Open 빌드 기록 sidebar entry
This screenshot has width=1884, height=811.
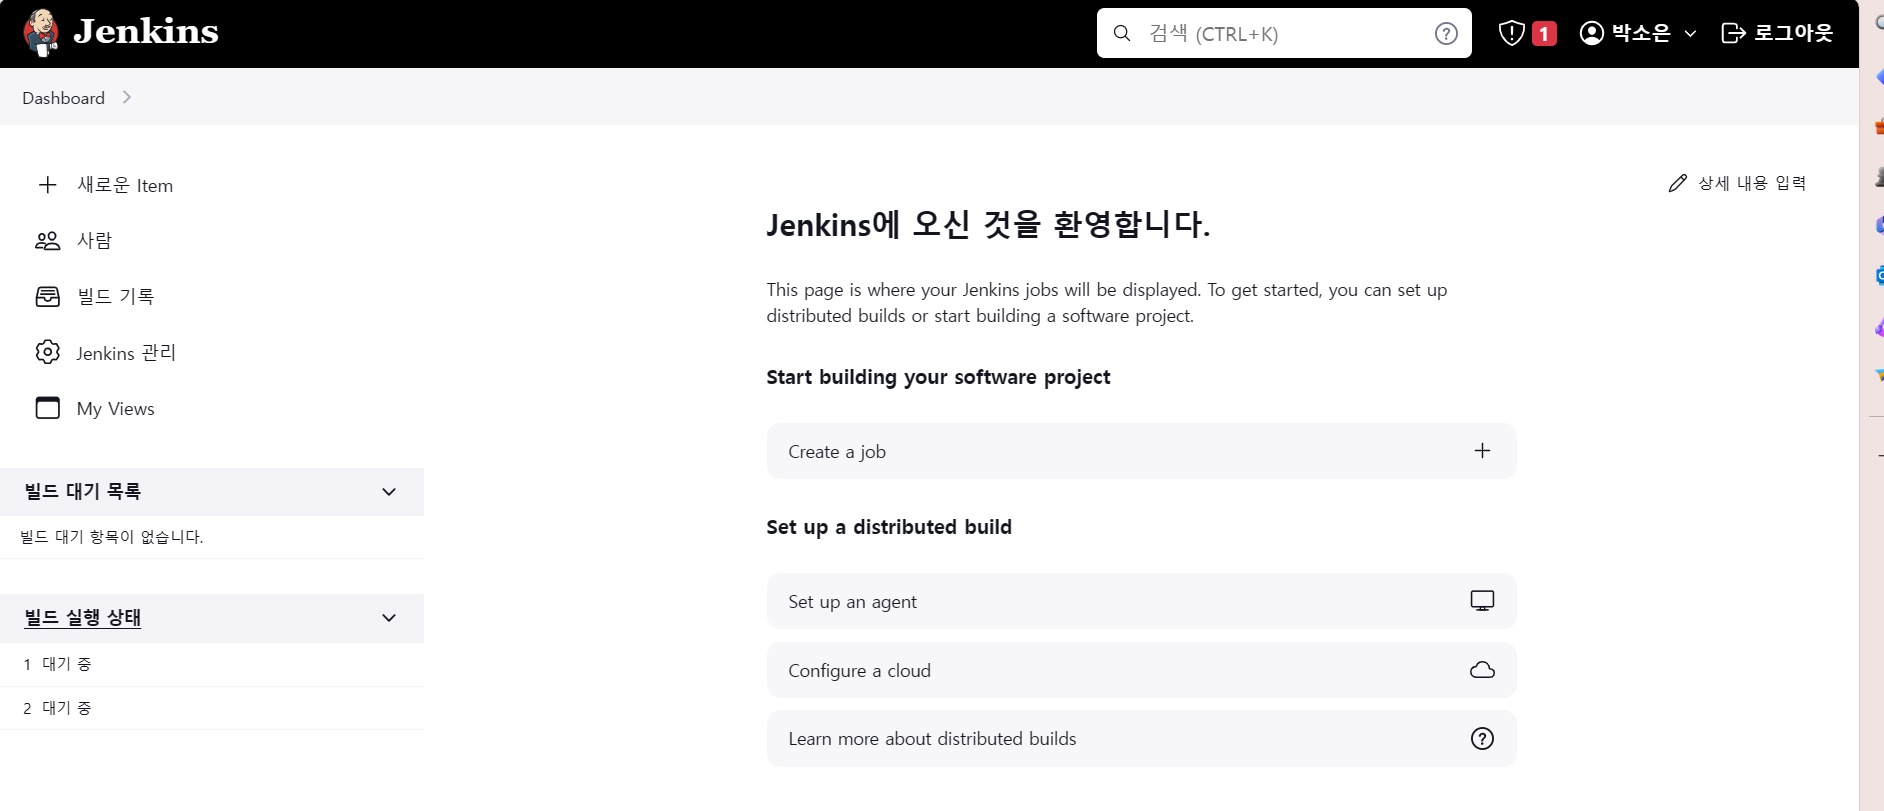click(115, 297)
